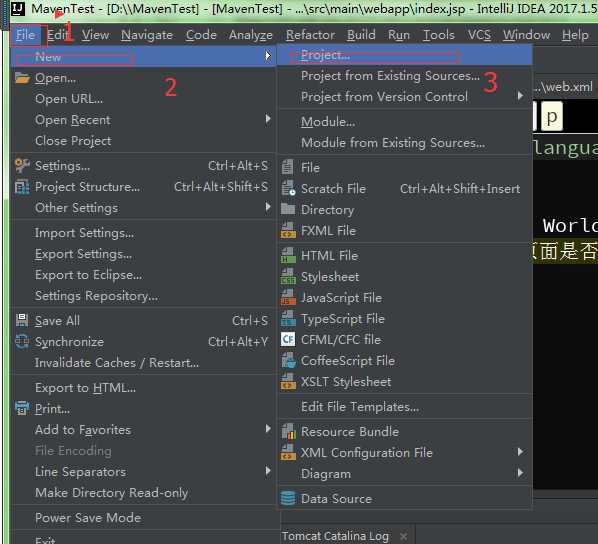Click the Resource Bundle icon

coord(288,431)
